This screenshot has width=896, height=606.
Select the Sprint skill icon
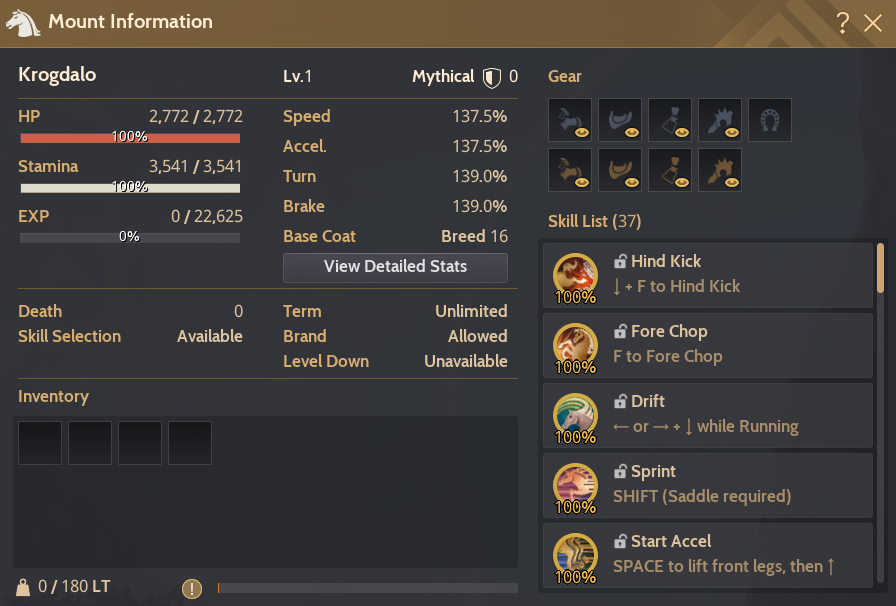click(575, 487)
